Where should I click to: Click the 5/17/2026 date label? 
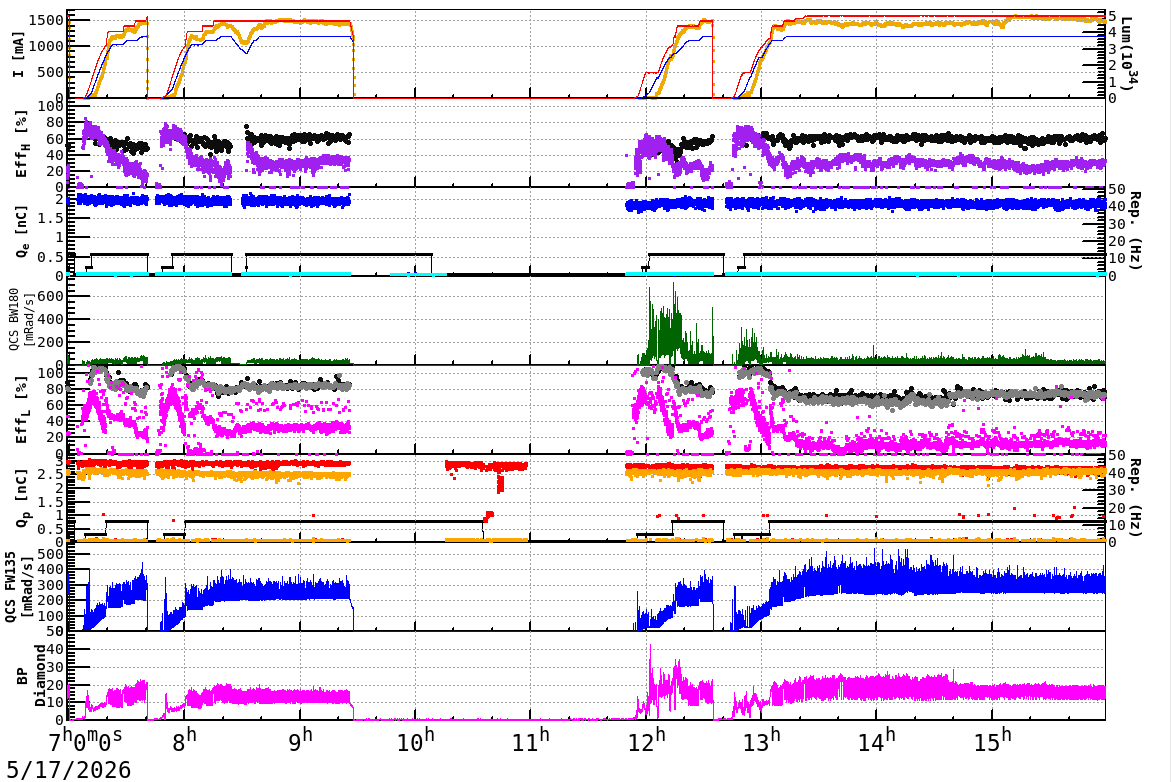(x=69, y=769)
